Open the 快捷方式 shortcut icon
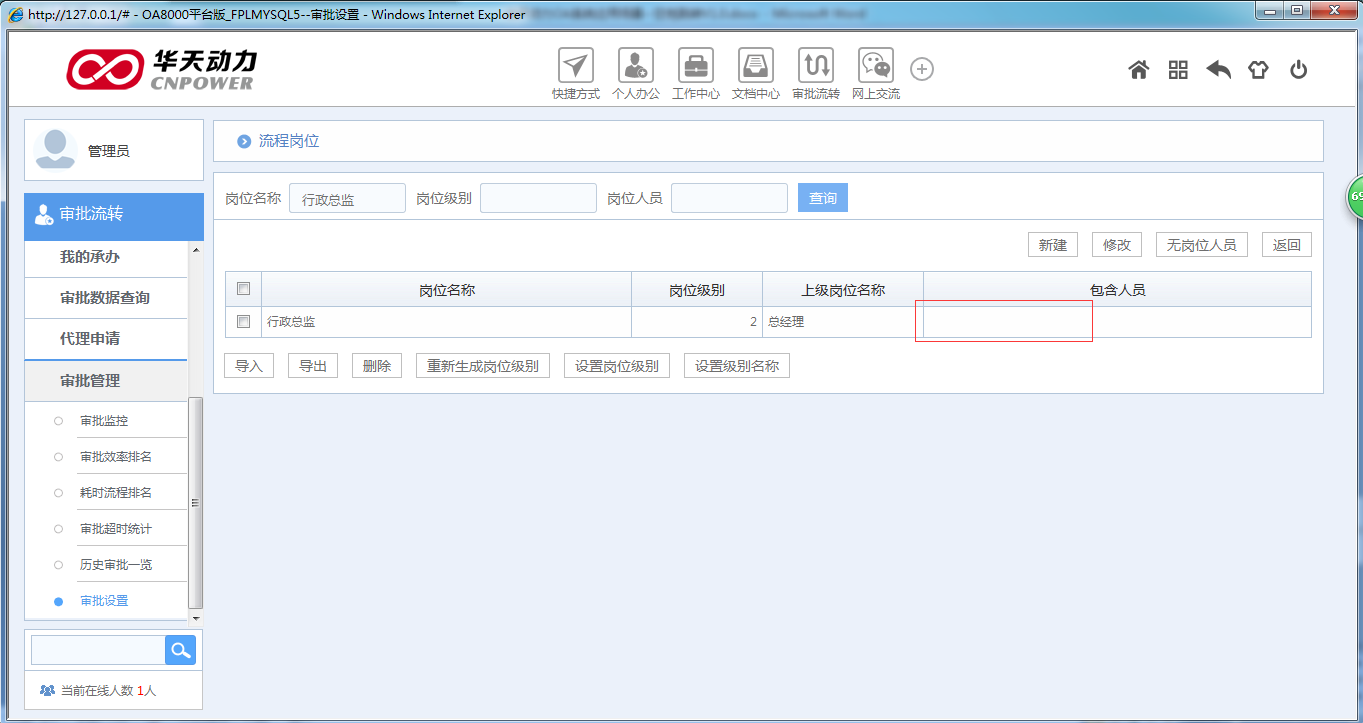This screenshot has height=723, width=1363. tap(575, 67)
